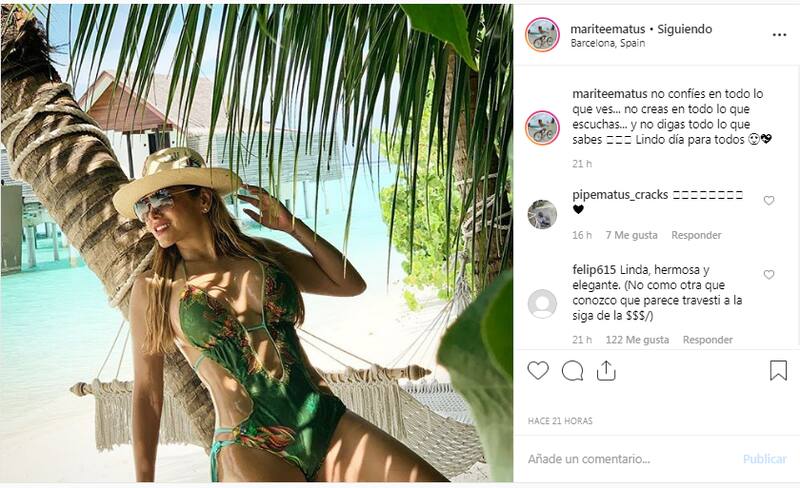
Task: Save post with bookmark icon
Action: point(778,371)
